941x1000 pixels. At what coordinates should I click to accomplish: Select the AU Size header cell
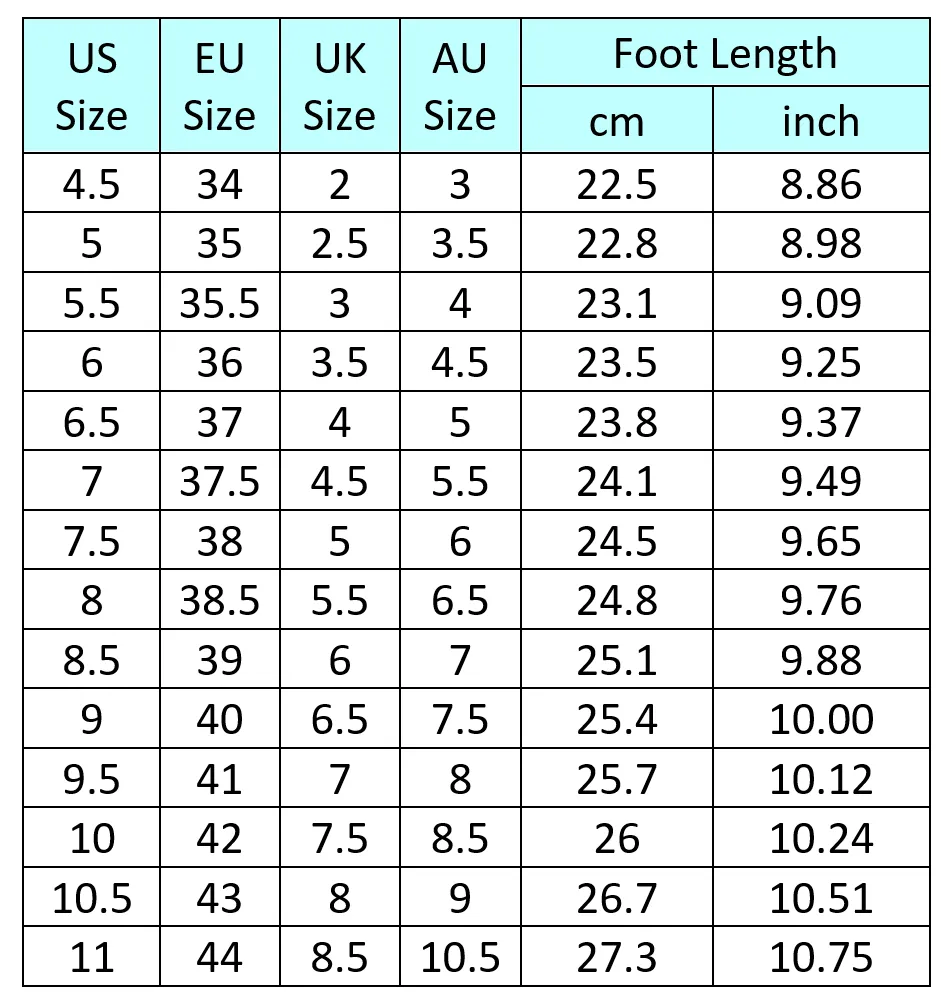point(460,85)
